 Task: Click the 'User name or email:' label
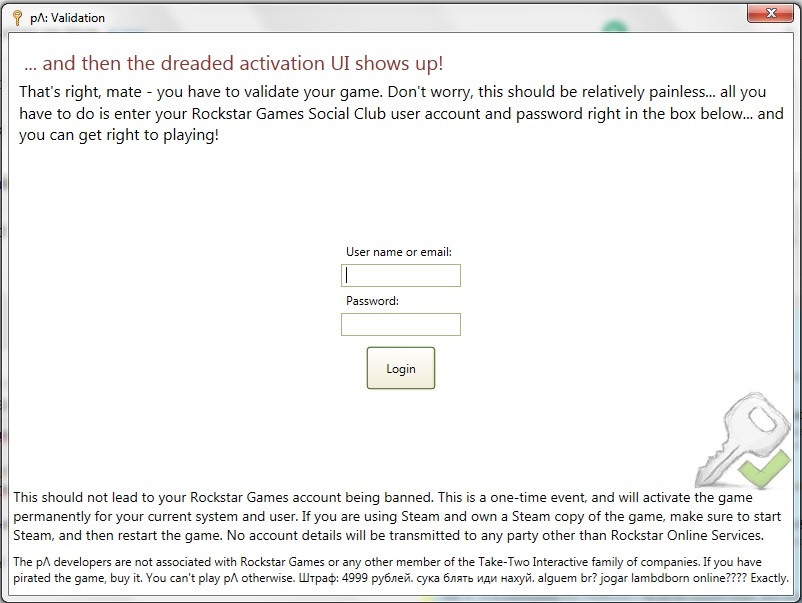tap(399, 252)
